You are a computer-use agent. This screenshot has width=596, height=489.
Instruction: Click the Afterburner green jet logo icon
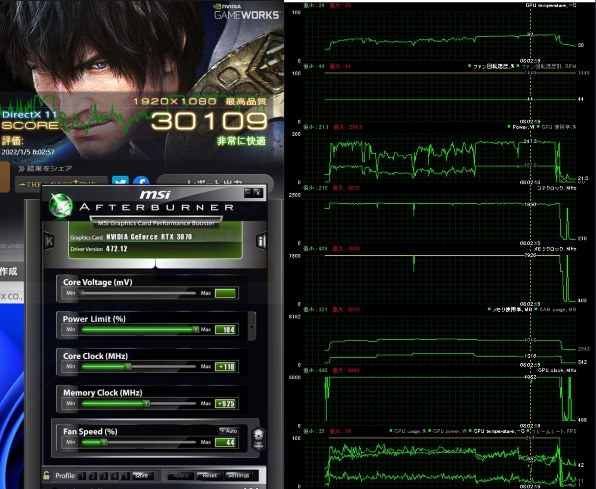click(61, 205)
